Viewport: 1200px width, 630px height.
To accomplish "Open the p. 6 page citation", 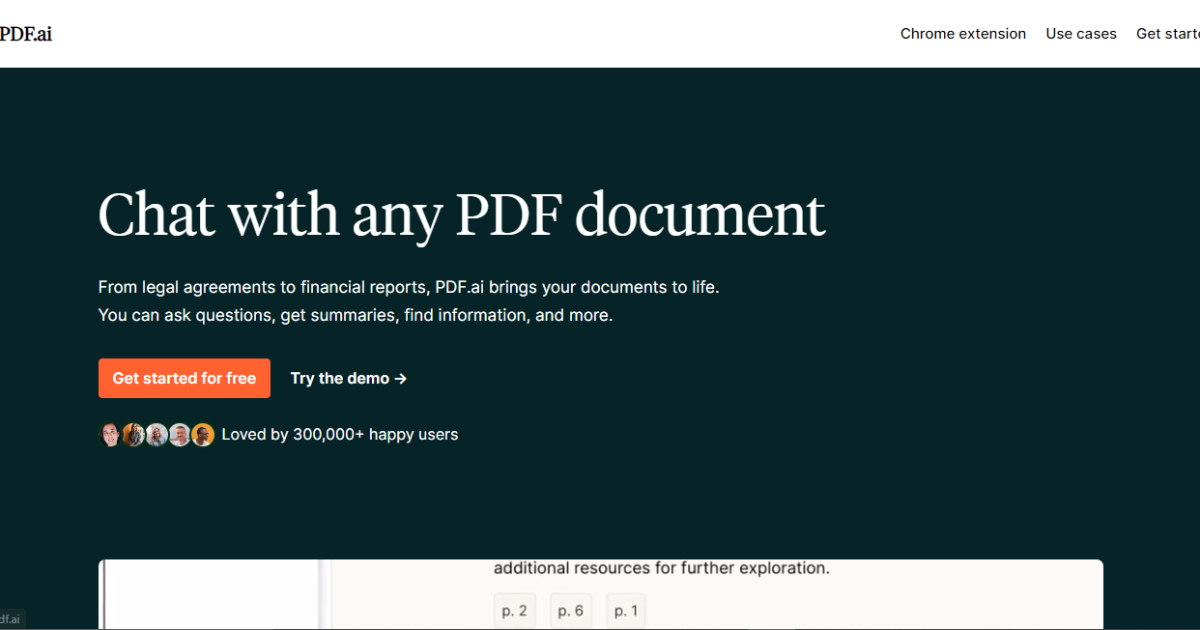I will click(570, 611).
